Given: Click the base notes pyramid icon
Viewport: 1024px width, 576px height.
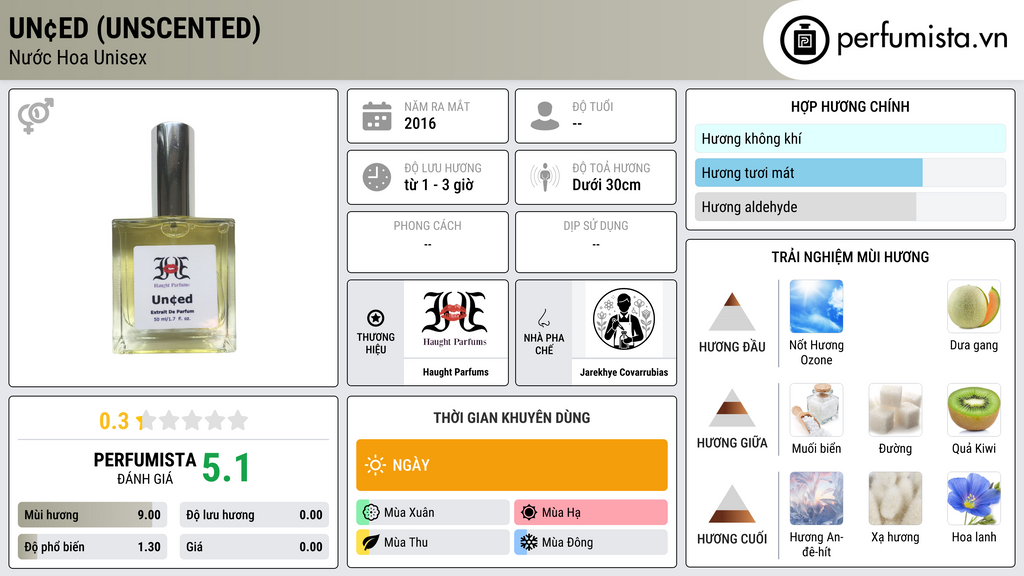Looking at the screenshot, I should 732,504.
